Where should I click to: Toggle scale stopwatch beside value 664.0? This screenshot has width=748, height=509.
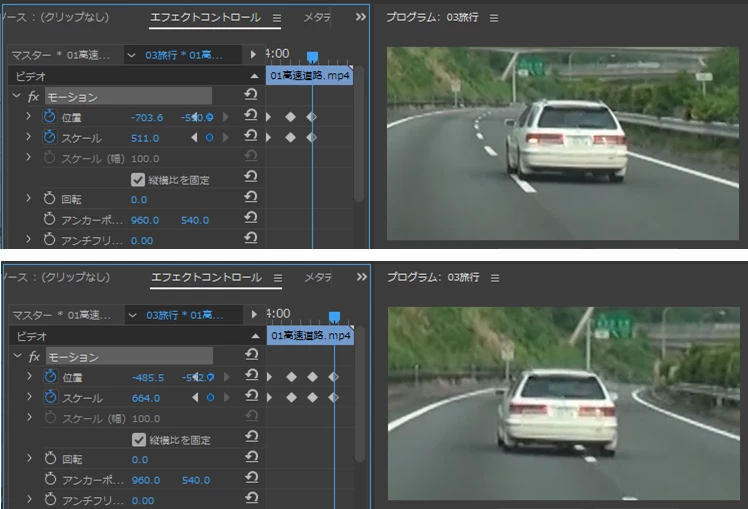pos(51,397)
